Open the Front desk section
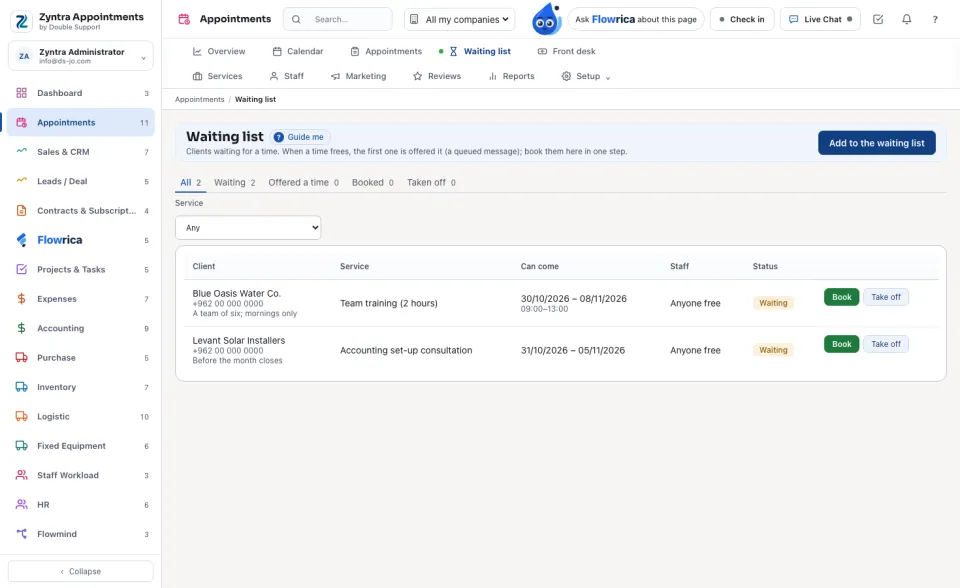The height and width of the screenshot is (588, 960). pos(566,51)
